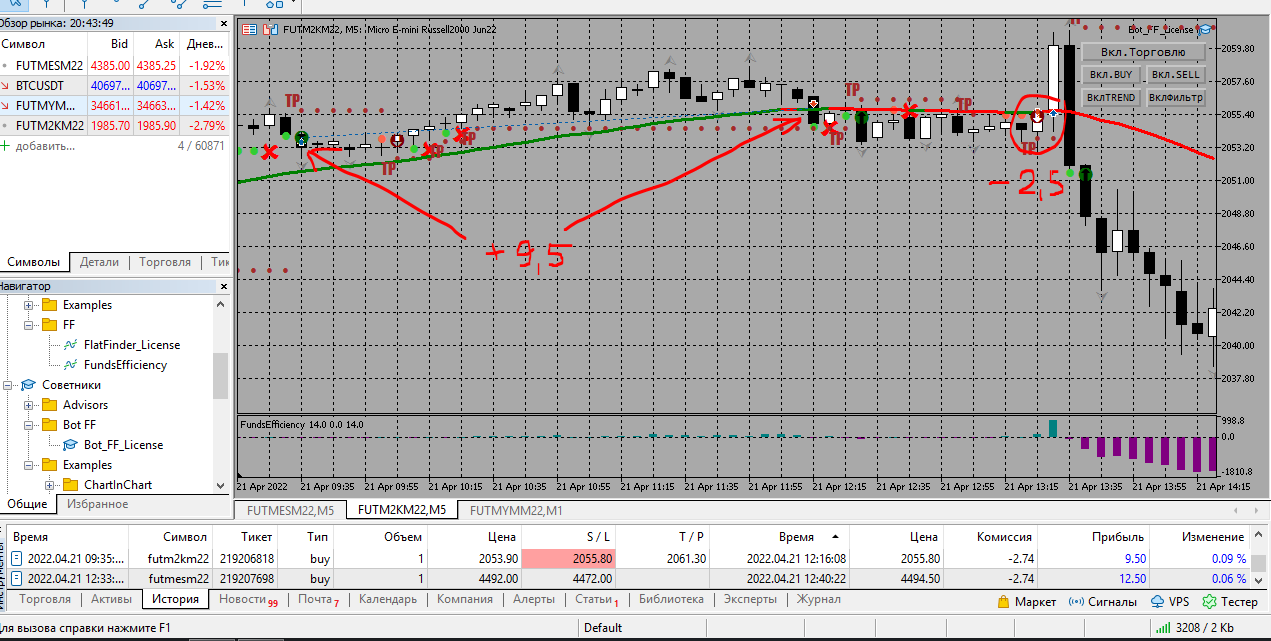Click the FundsEfficiency indicator icon
The width and height of the screenshot is (1271, 641).
pyautogui.click(x=70, y=365)
